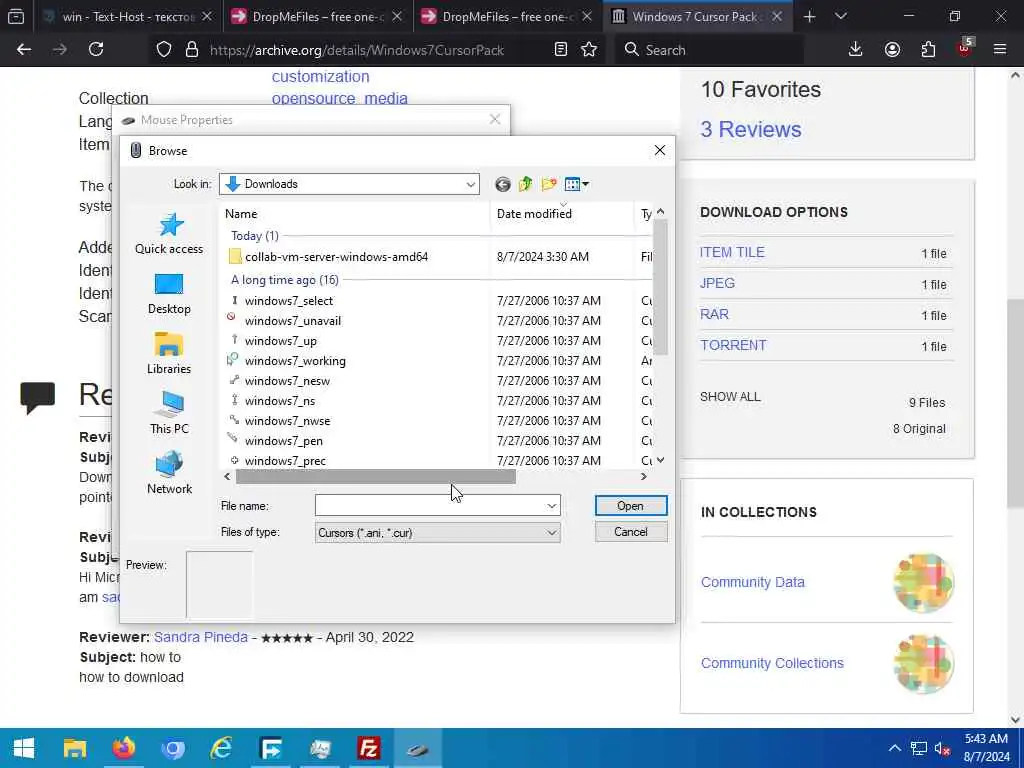Screen dimensions: 1024x768
Task: Toggle reader view icon
Action: click(560, 50)
